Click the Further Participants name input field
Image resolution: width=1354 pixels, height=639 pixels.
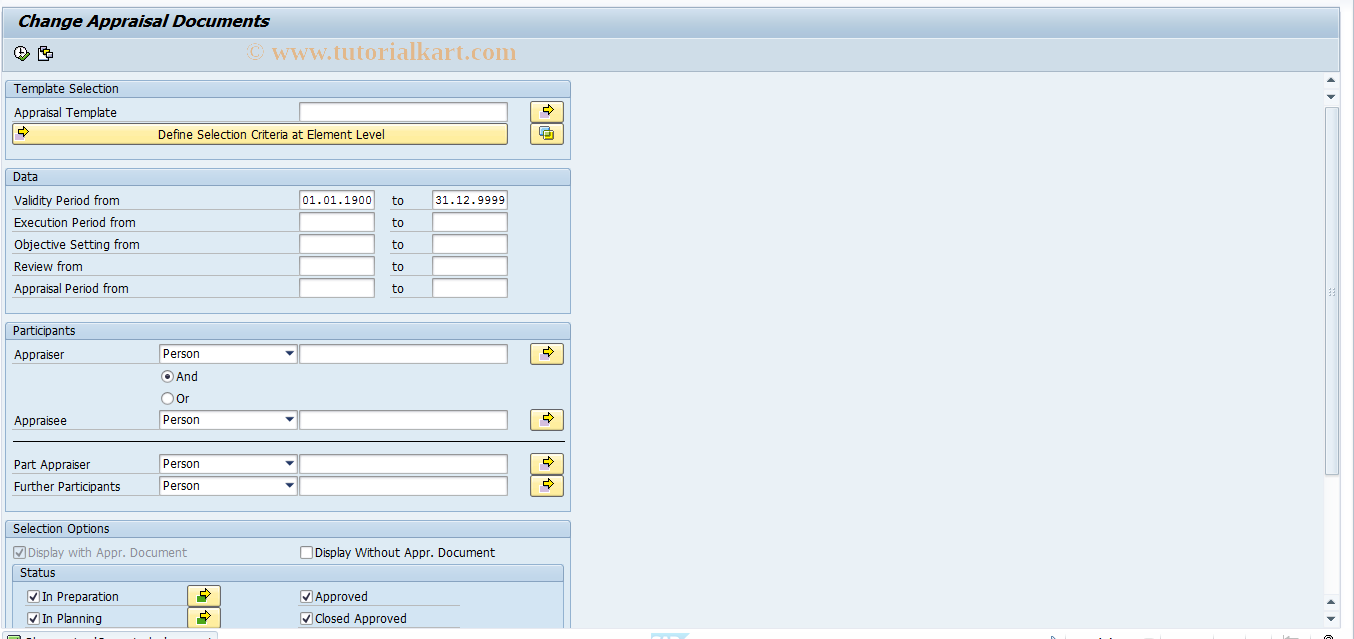403,486
